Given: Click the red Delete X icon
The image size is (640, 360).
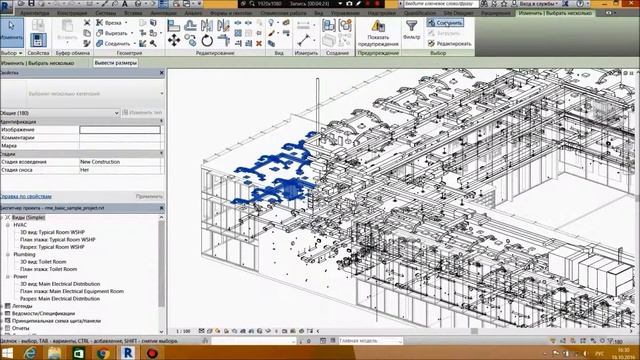Looking at the screenshot, I should pyautogui.click(x=259, y=43).
